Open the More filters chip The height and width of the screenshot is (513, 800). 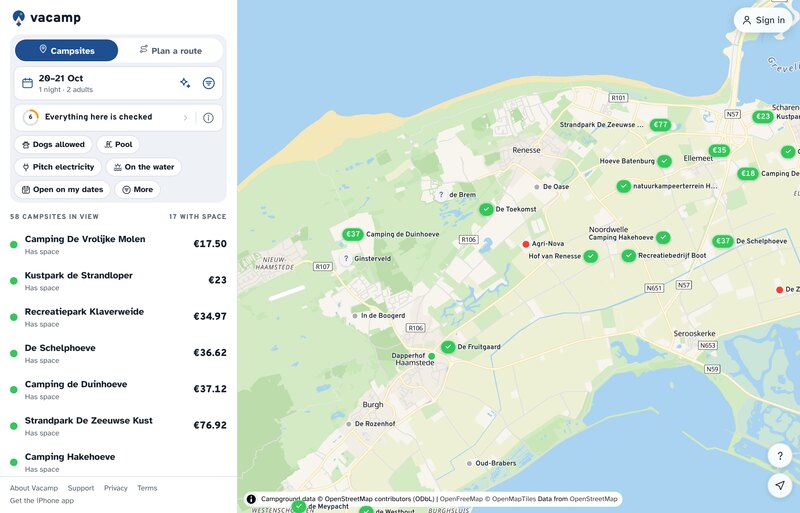(x=137, y=189)
